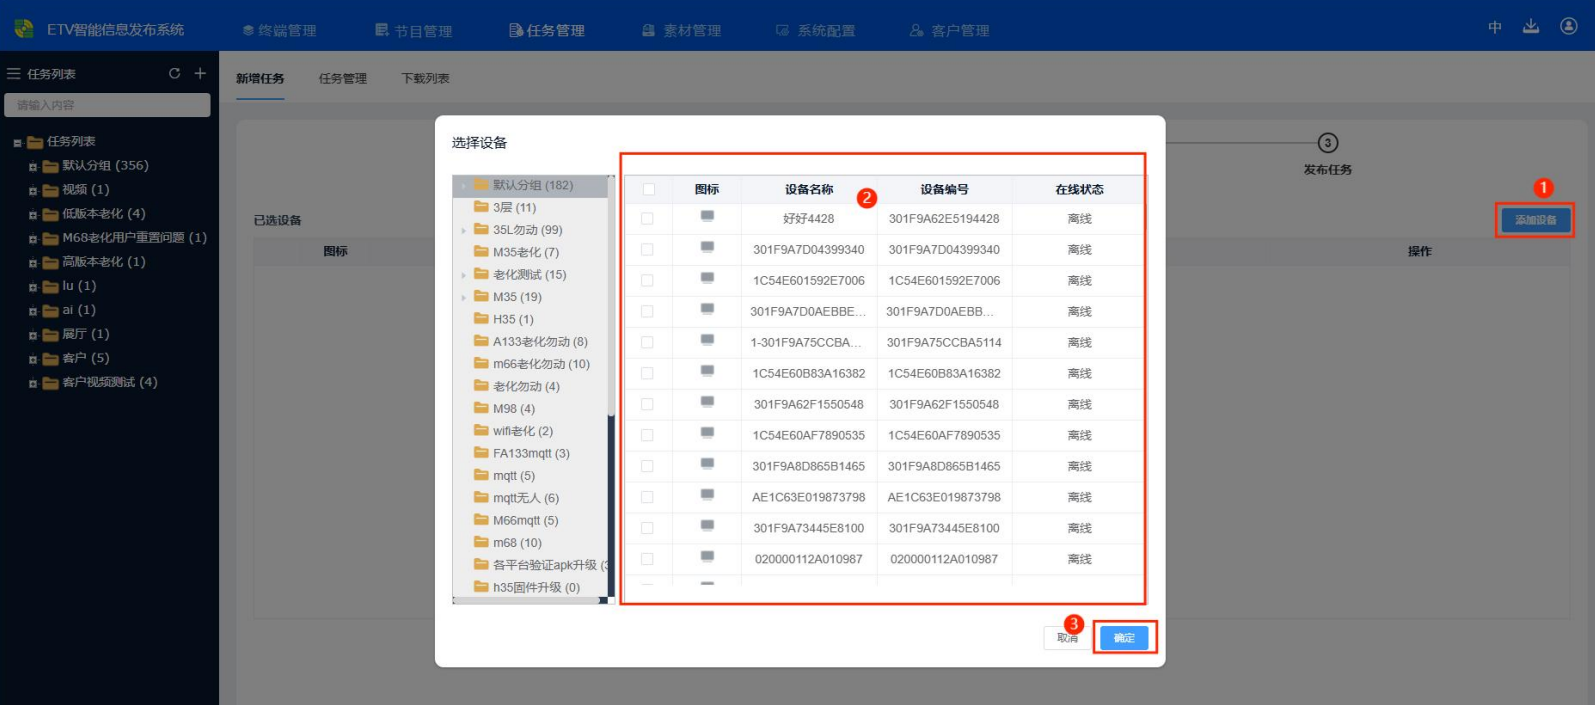Click the device icon for 好好4428
1595x705 pixels.
707,217
